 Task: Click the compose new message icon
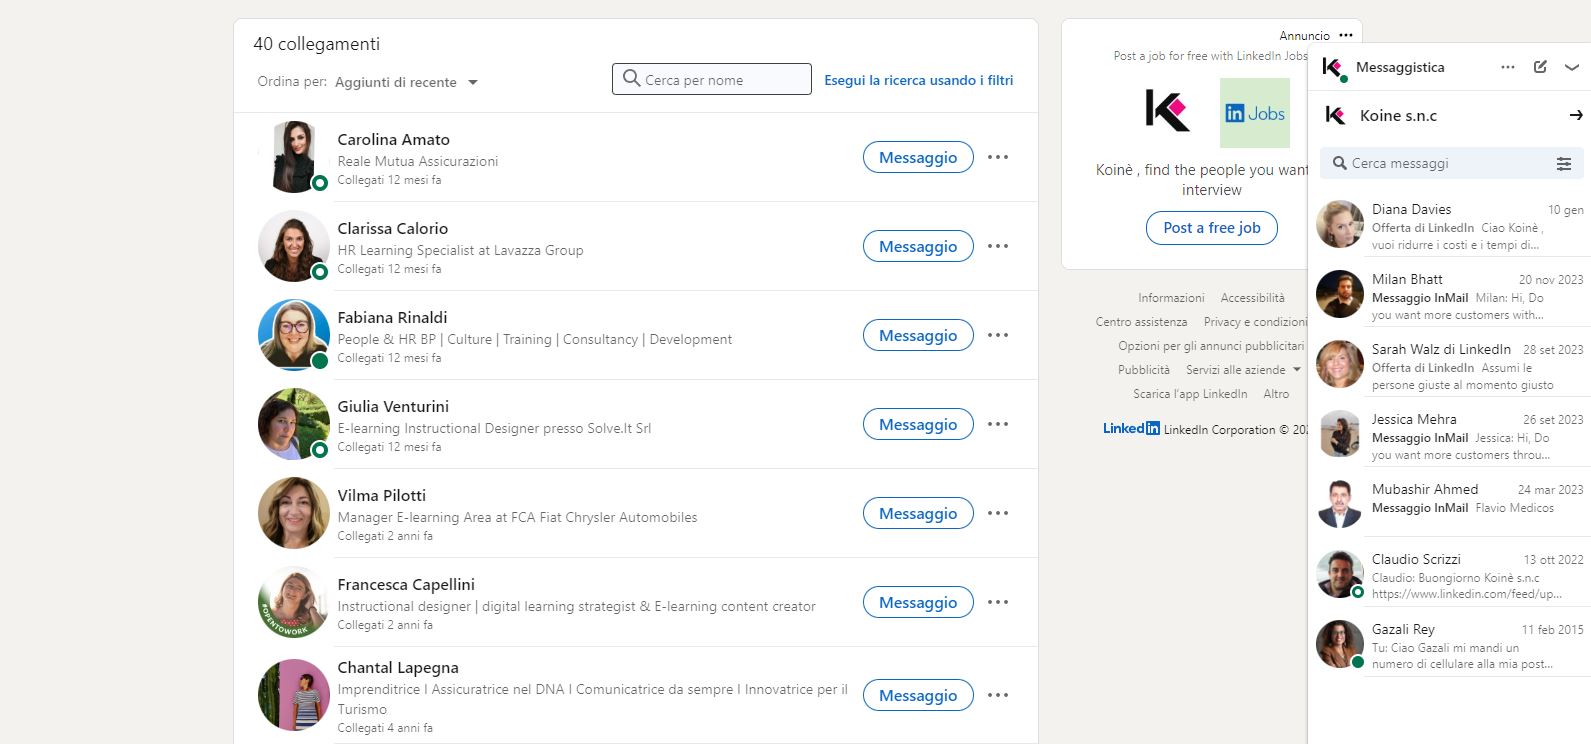tap(1540, 67)
